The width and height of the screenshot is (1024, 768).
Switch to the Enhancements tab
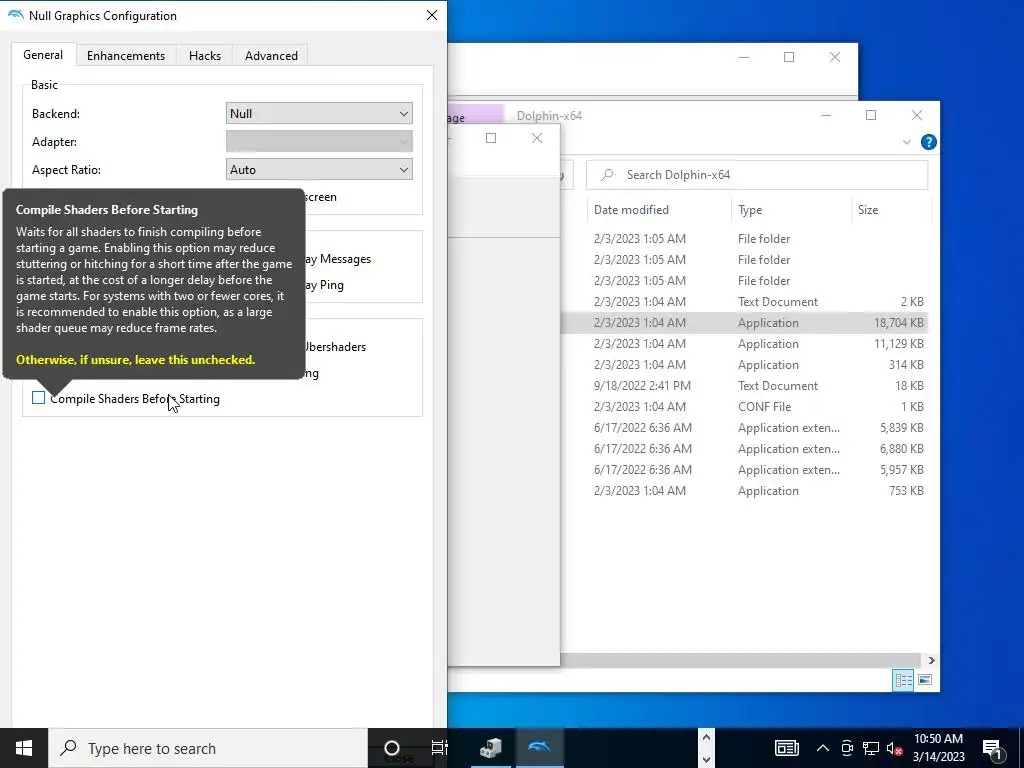click(x=126, y=56)
